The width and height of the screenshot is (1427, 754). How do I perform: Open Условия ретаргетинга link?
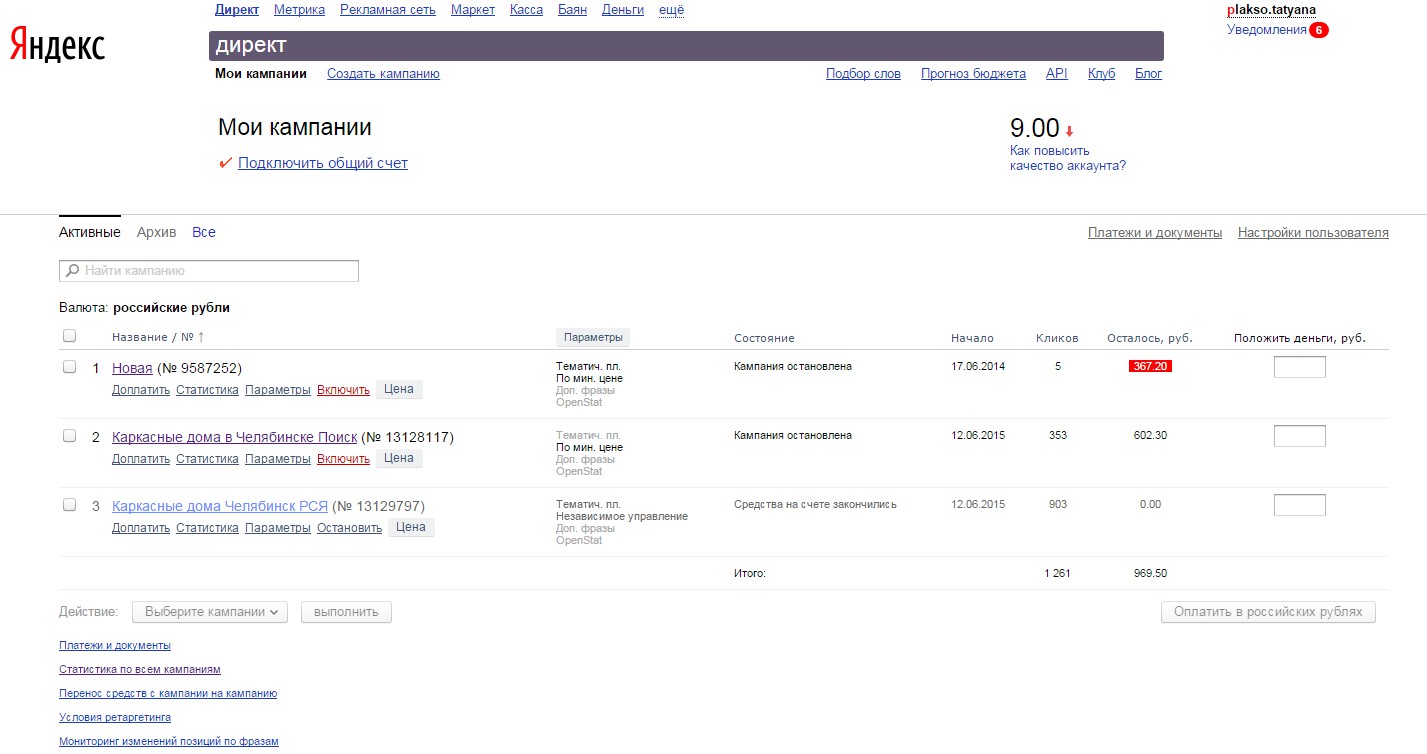[115, 718]
